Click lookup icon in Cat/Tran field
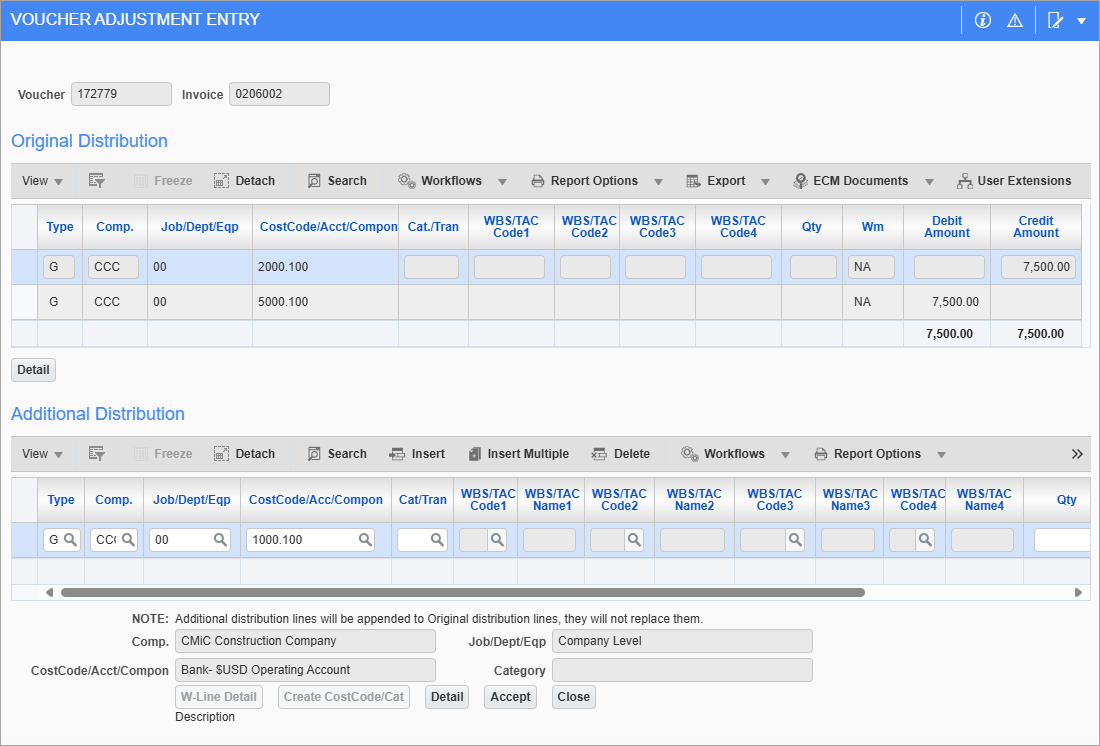Screen dimensions: 1100x746 click(x=437, y=540)
